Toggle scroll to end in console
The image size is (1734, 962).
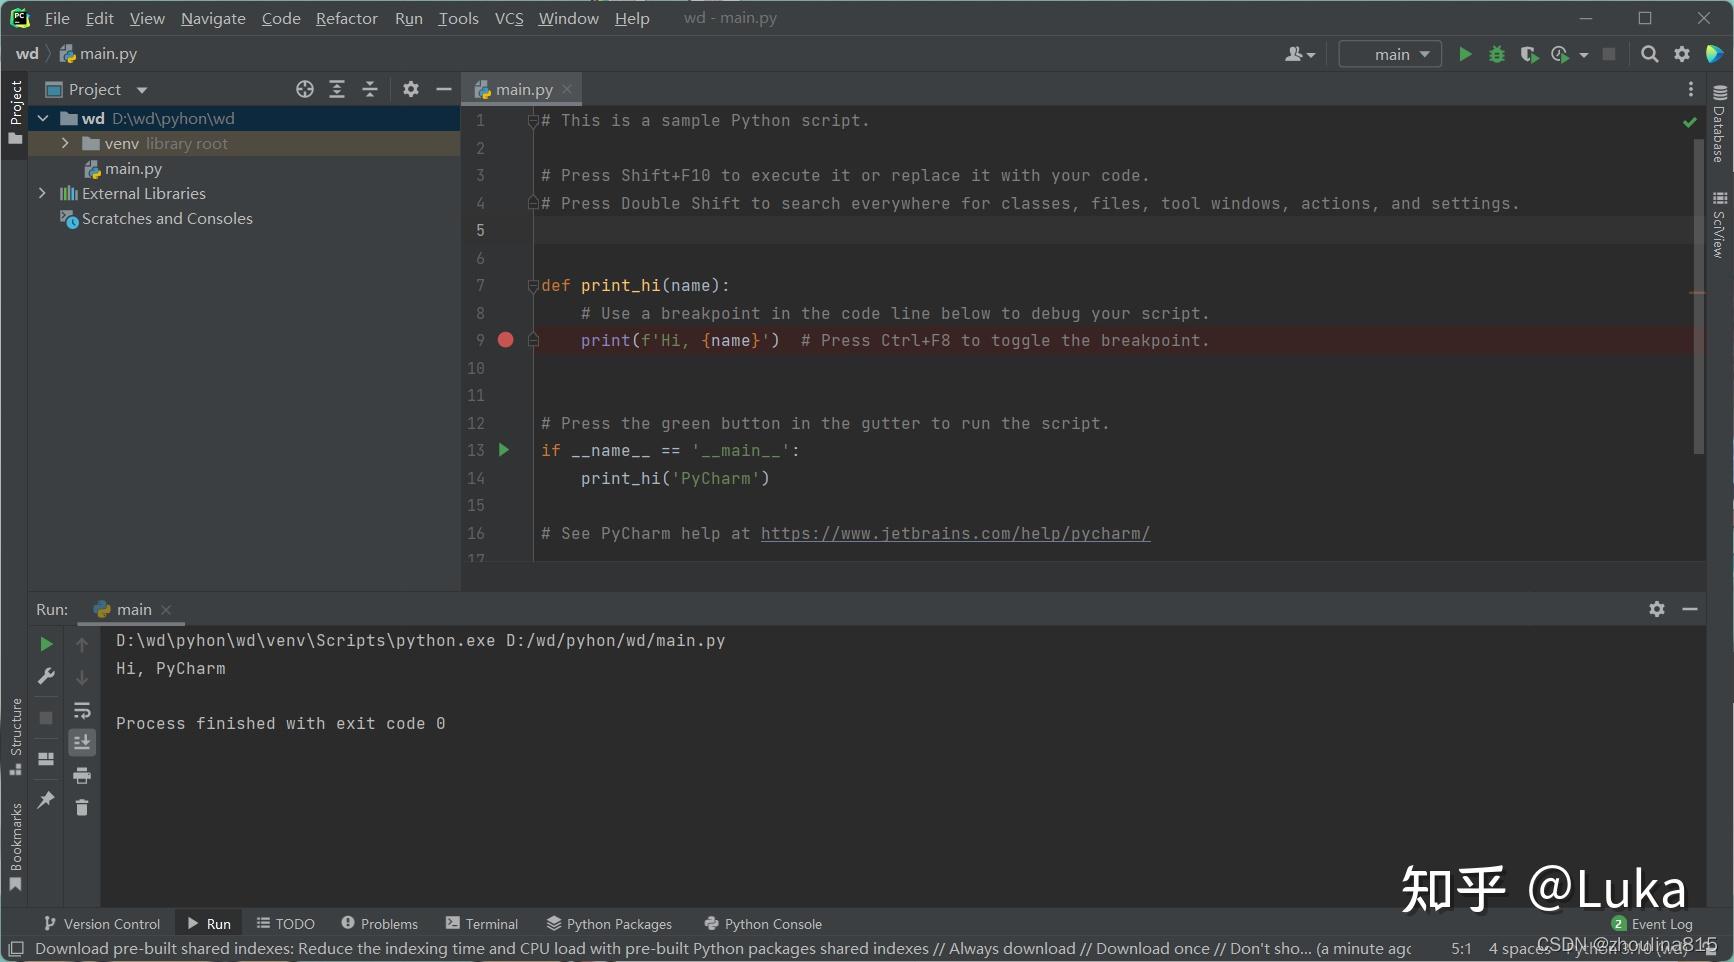(82, 742)
